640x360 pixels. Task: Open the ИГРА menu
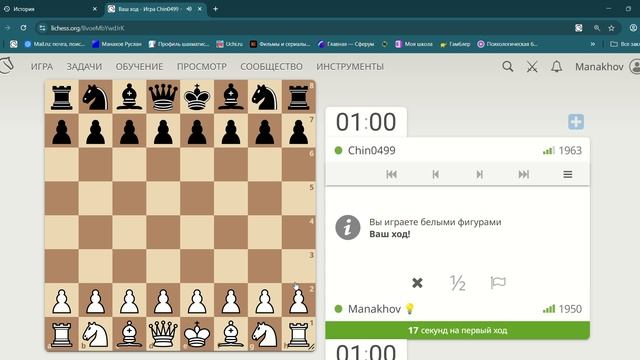pos(42,67)
